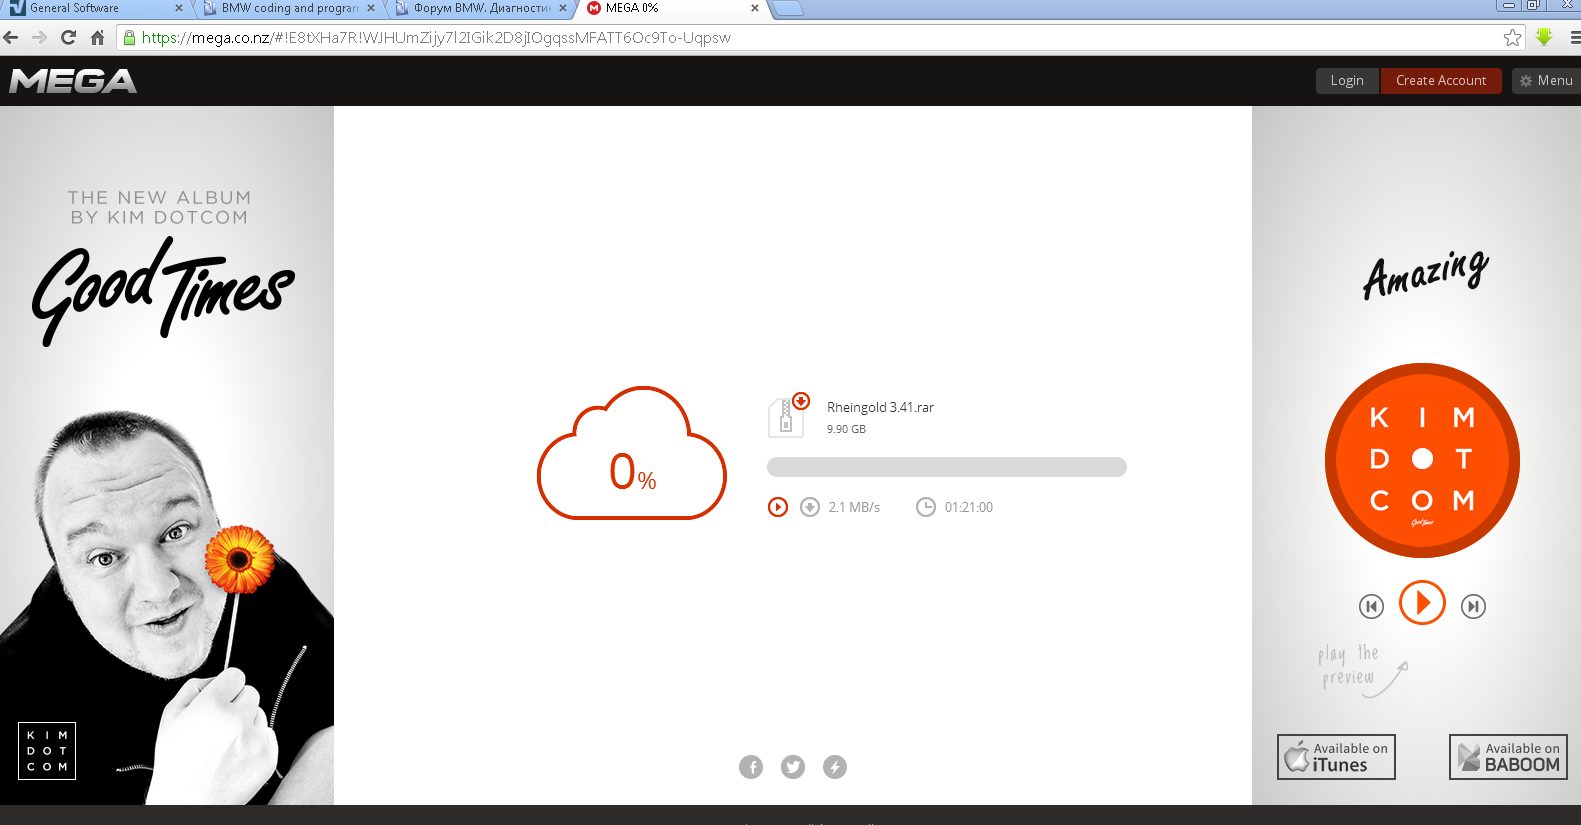Go back with the browser back arrow
The height and width of the screenshot is (825, 1581).
(x=11, y=38)
